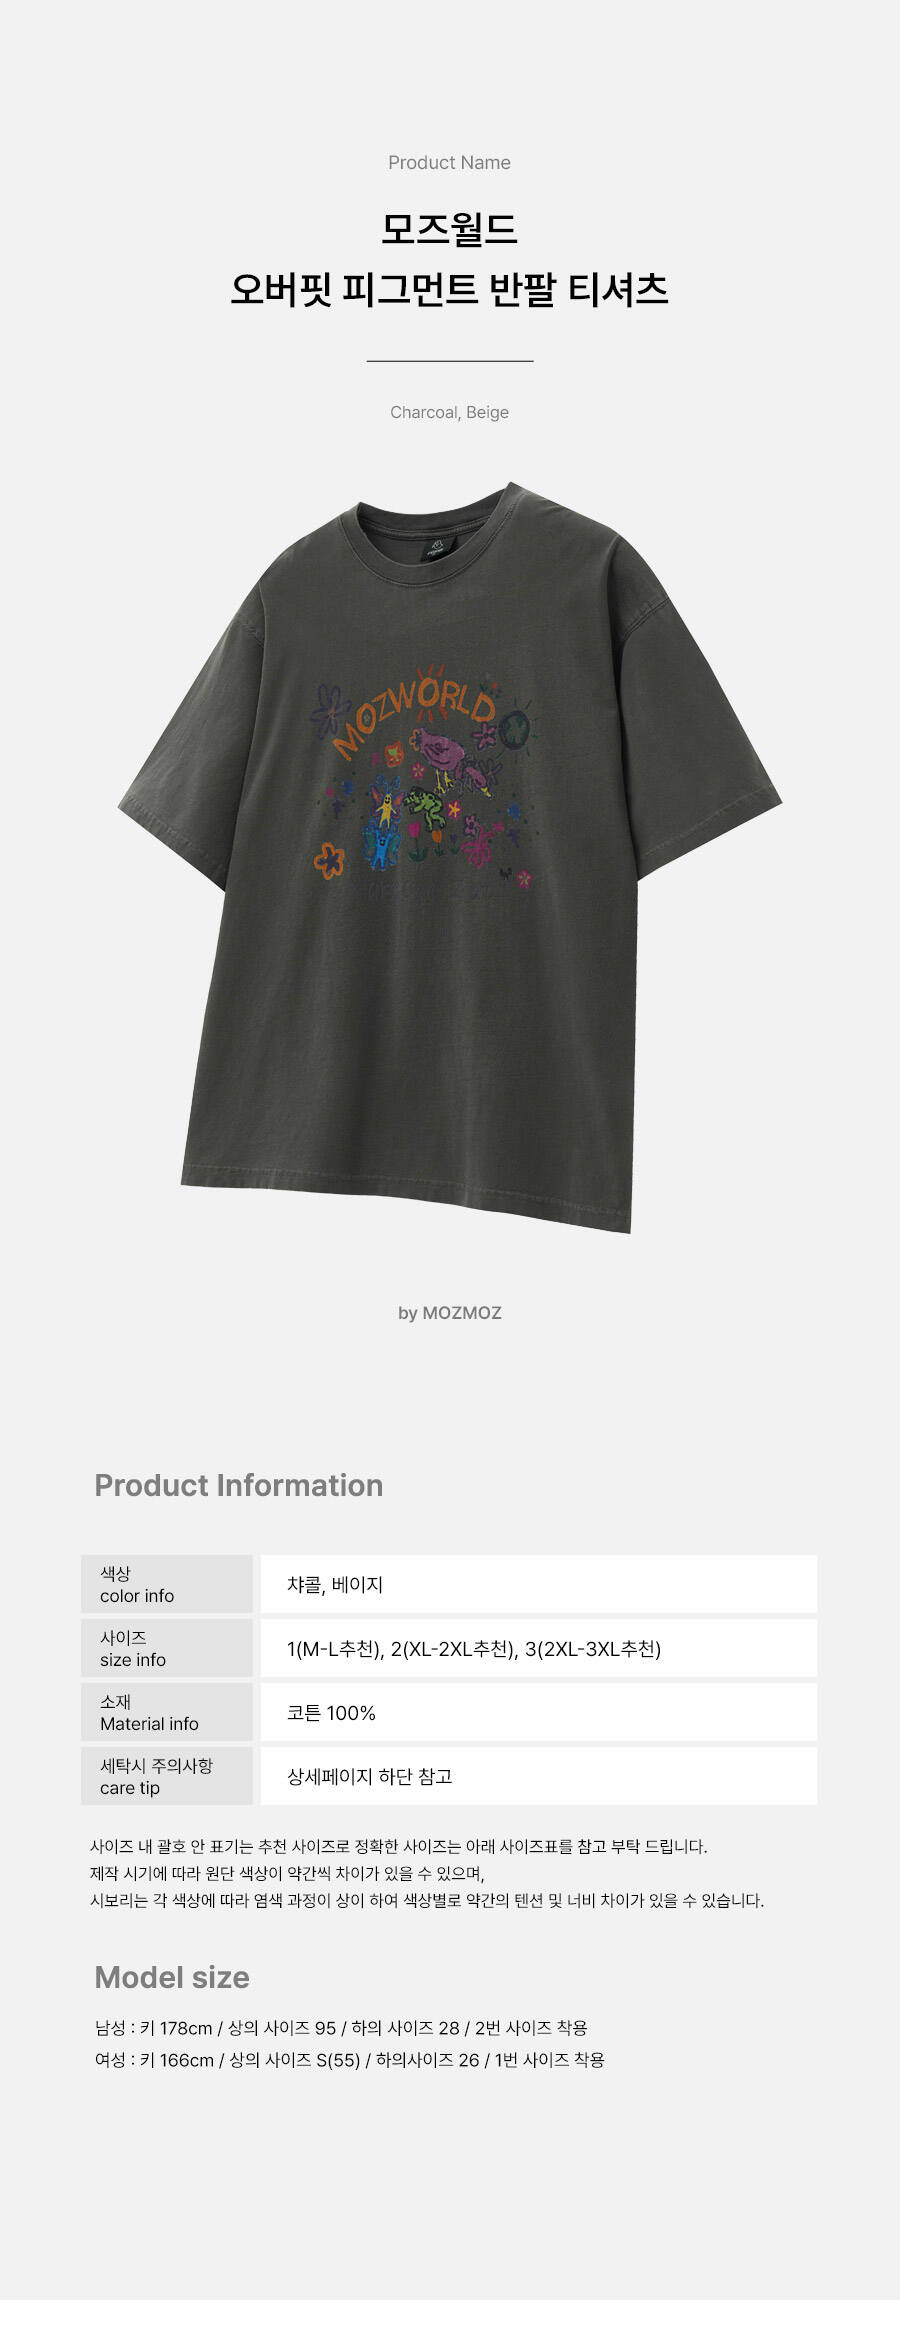Click the Model size heading
The image size is (900, 2336).
(172, 1977)
